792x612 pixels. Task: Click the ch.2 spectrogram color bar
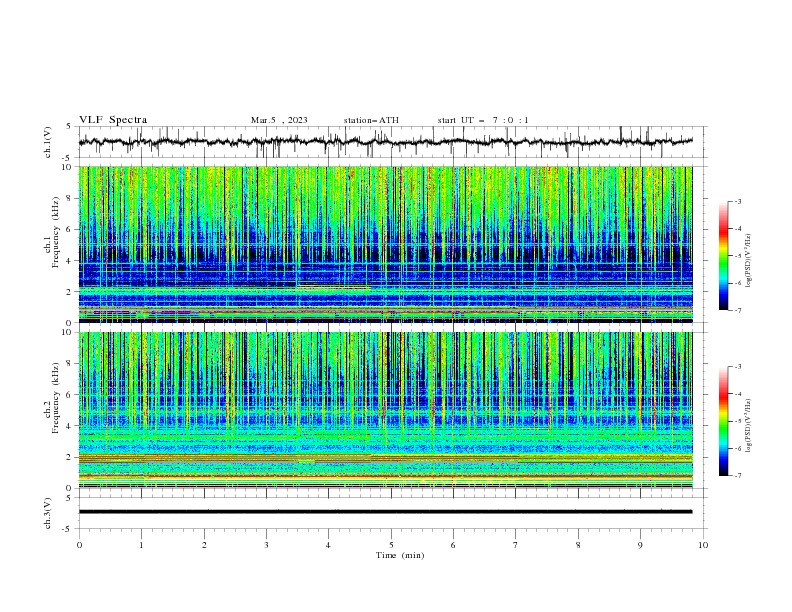coord(723,421)
